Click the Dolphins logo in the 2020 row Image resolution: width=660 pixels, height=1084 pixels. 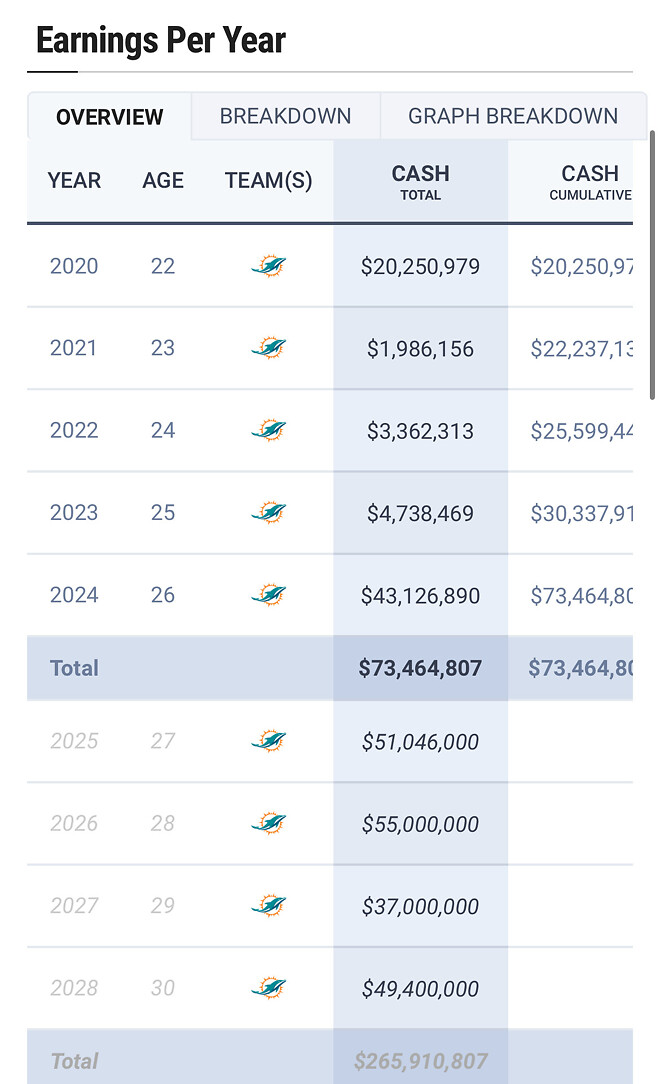[268, 266]
